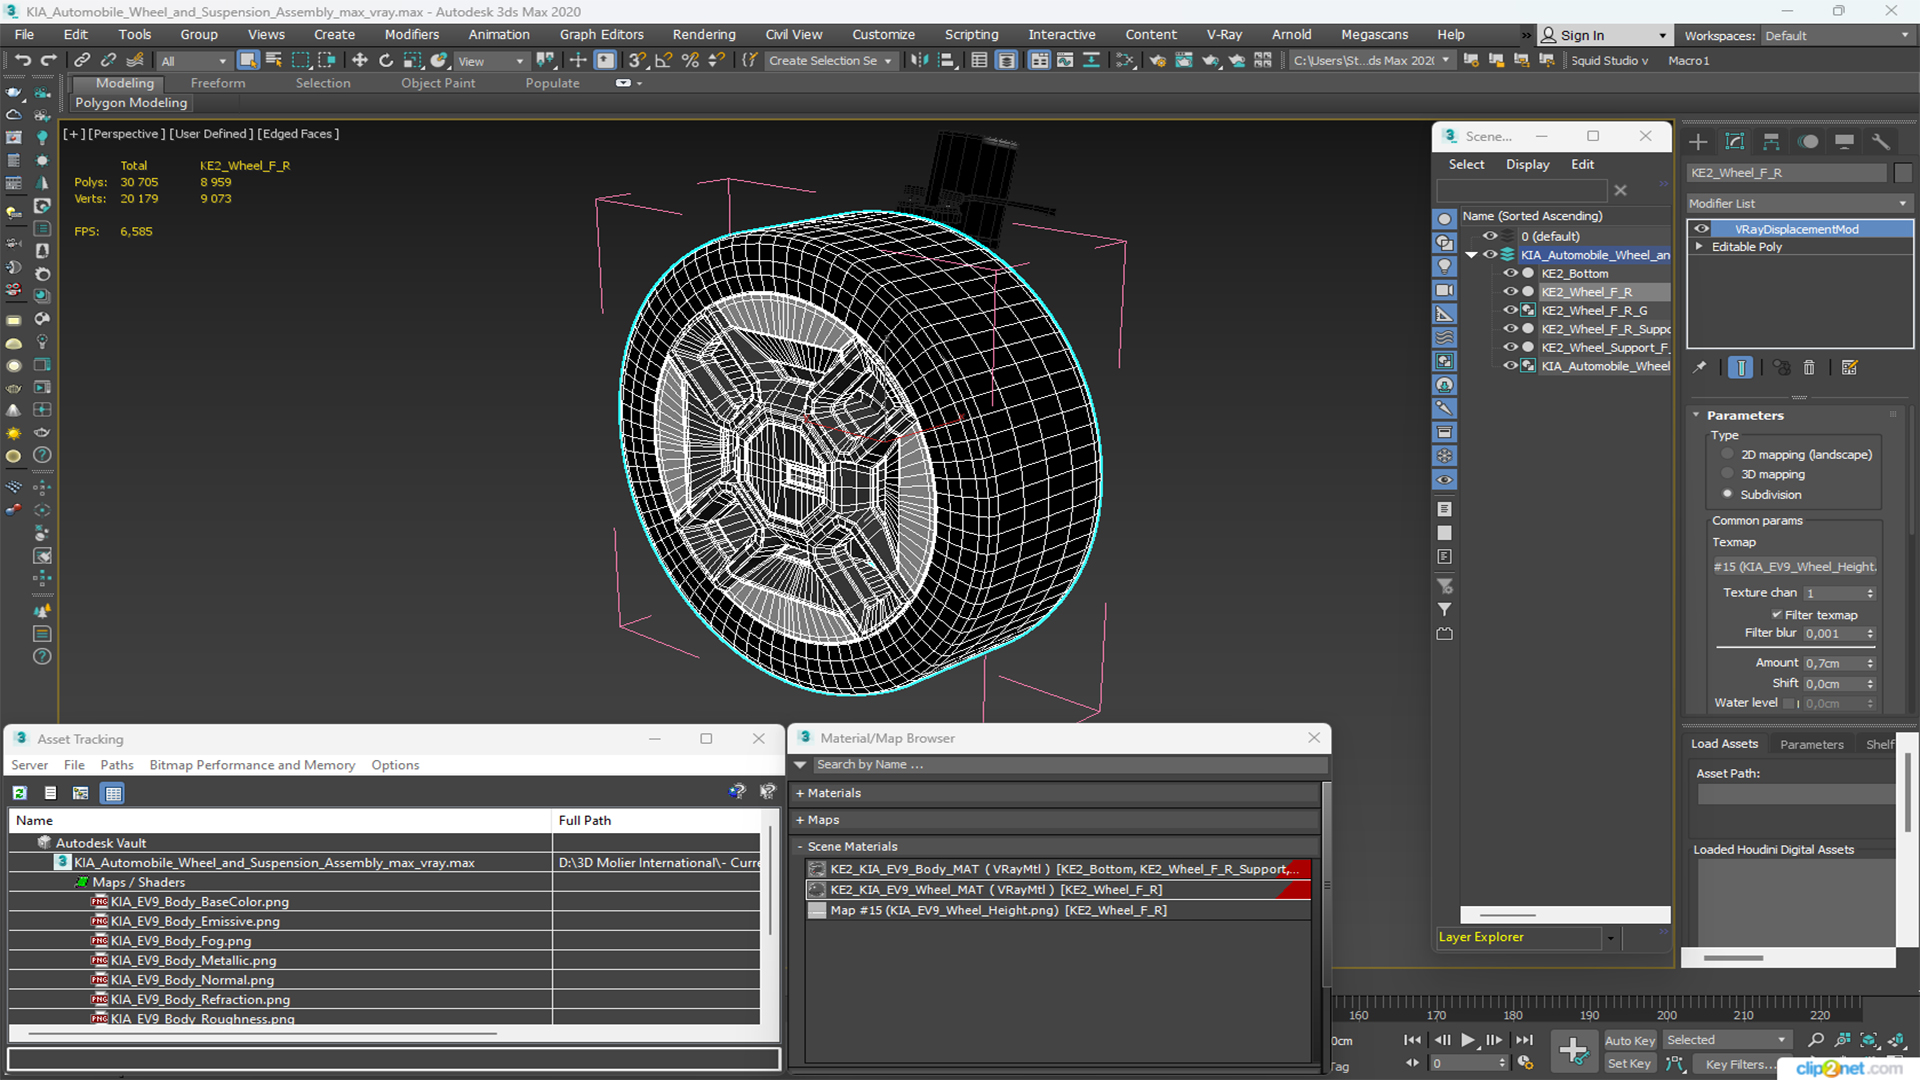Click Configure Modifier Sets icon

click(x=1849, y=368)
